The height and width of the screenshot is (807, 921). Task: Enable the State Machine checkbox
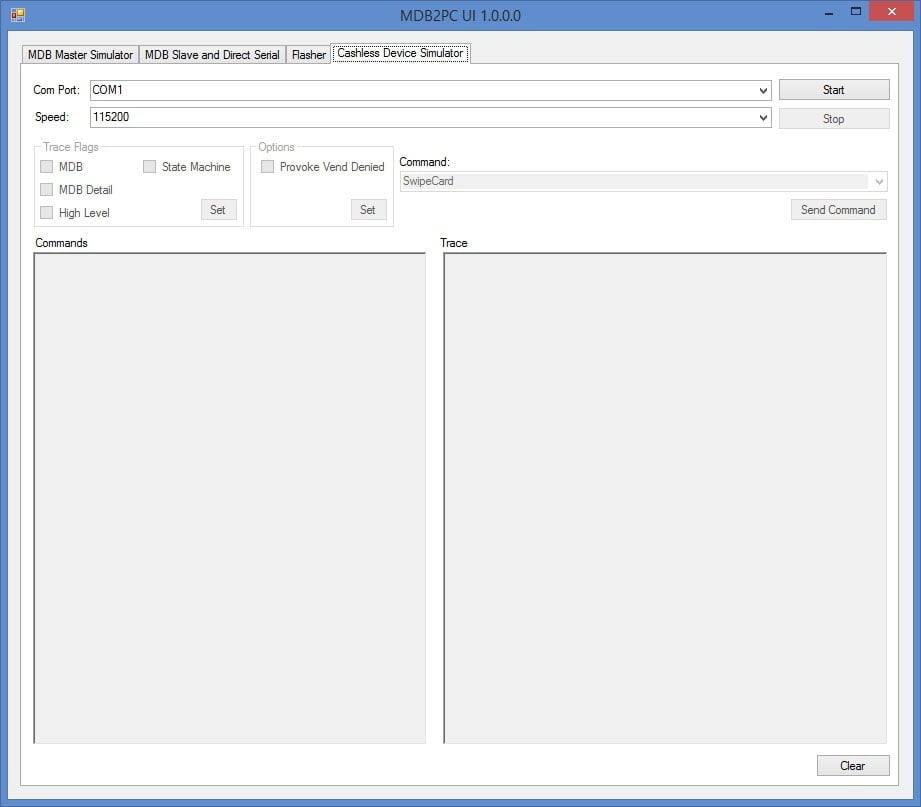[149, 167]
